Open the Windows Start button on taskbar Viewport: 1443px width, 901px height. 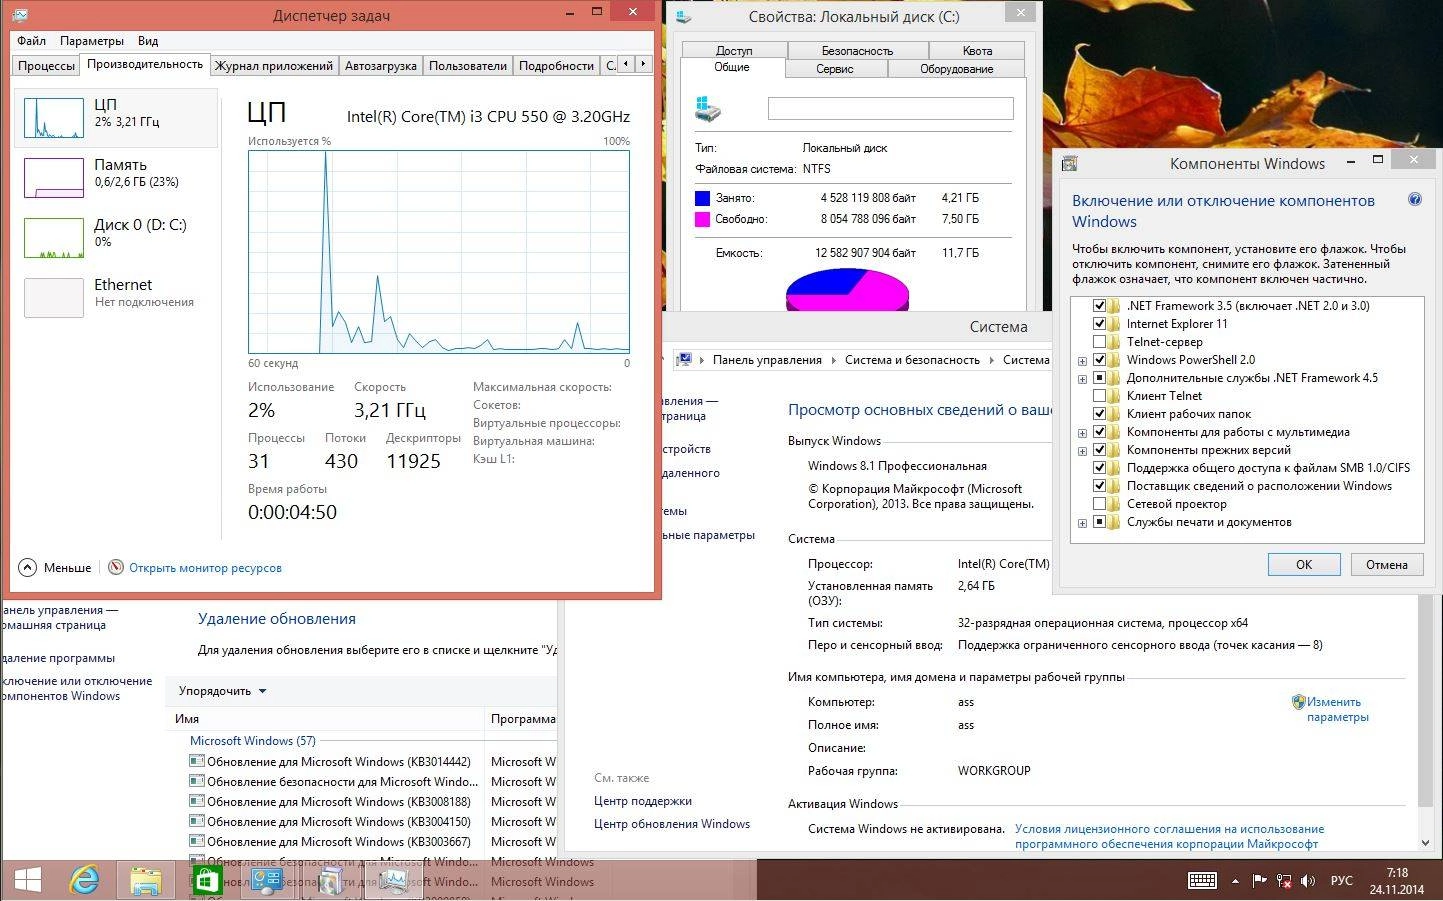27,880
